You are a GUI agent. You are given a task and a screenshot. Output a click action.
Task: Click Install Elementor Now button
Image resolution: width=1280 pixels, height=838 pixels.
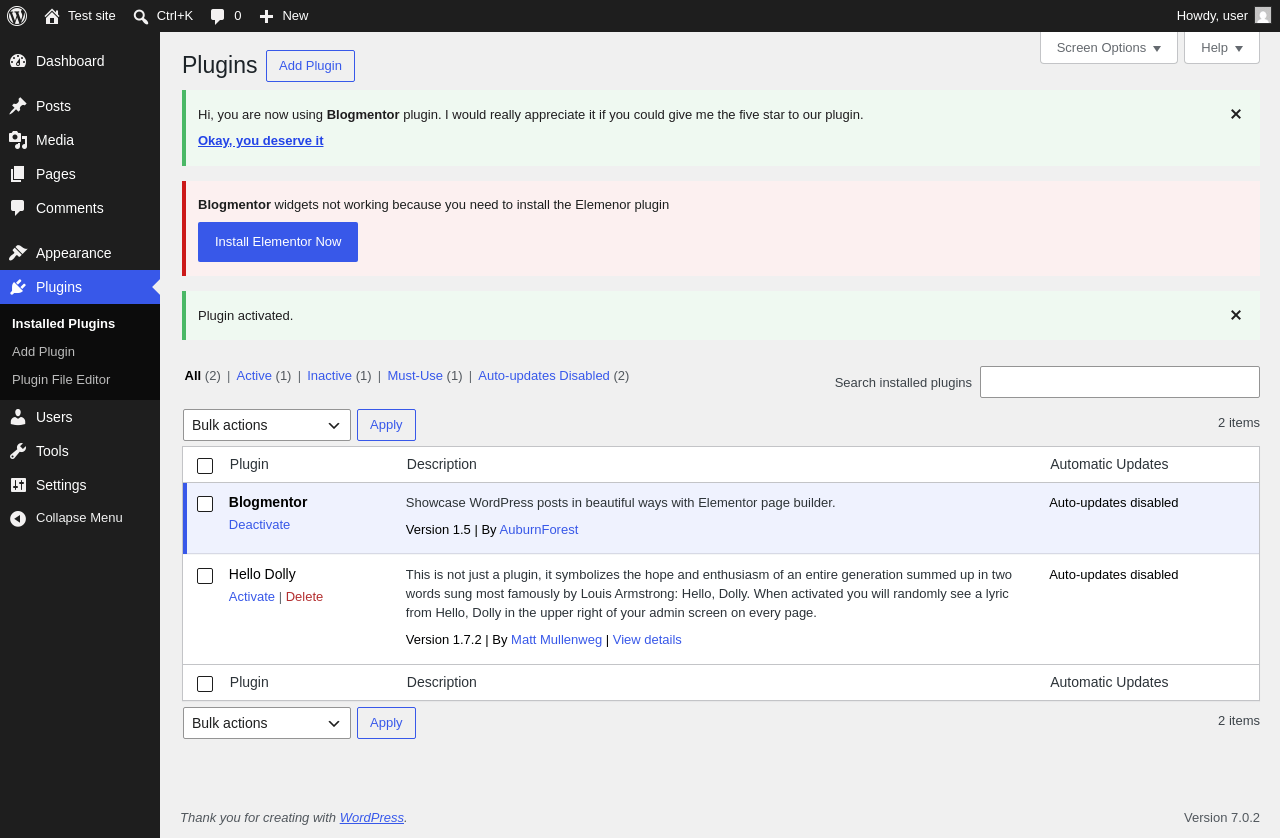278,242
